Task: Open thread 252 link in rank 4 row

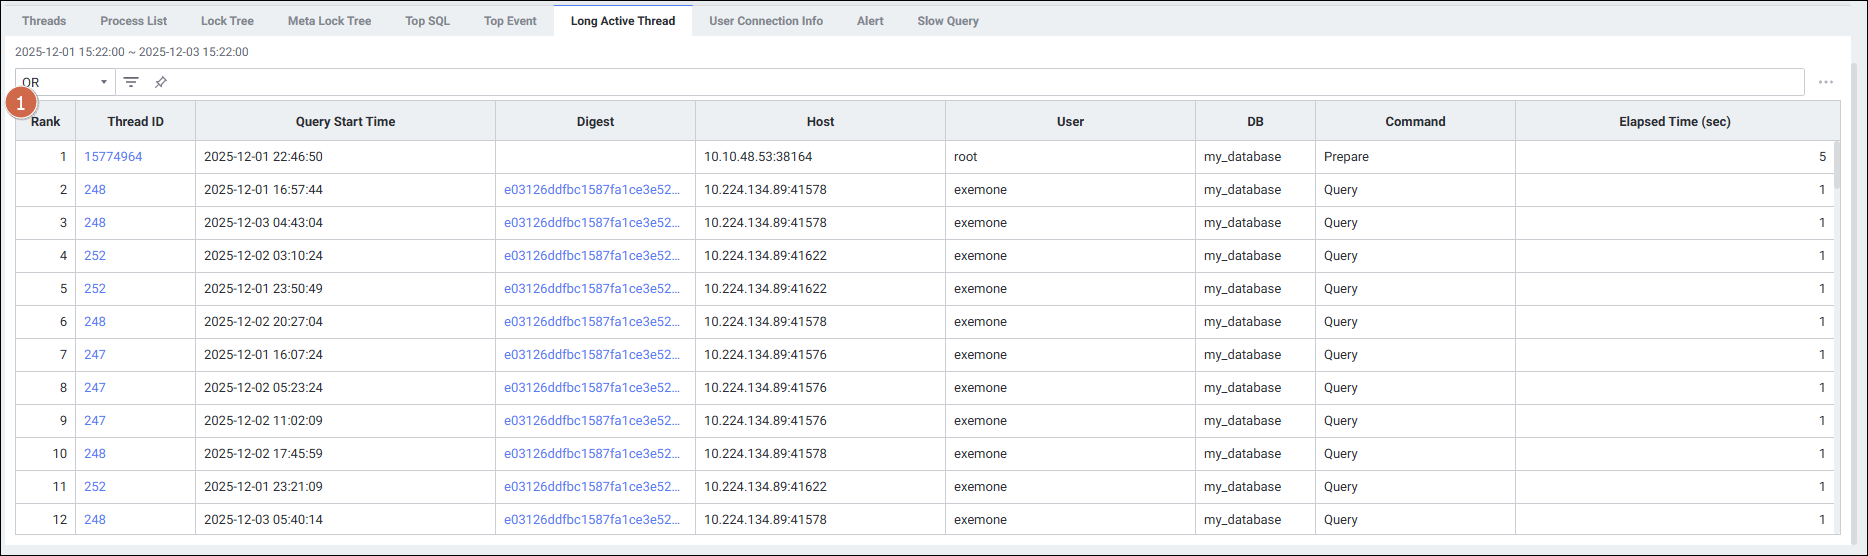Action: (x=95, y=256)
